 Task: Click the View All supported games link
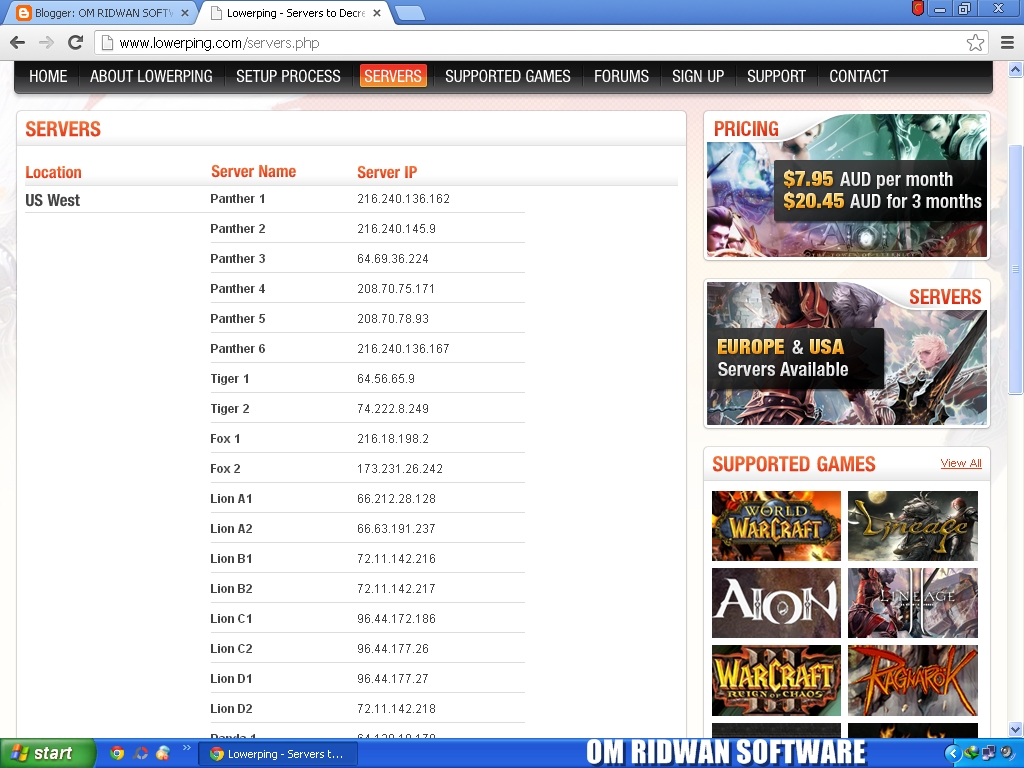pyautogui.click(x=961, y=463)
